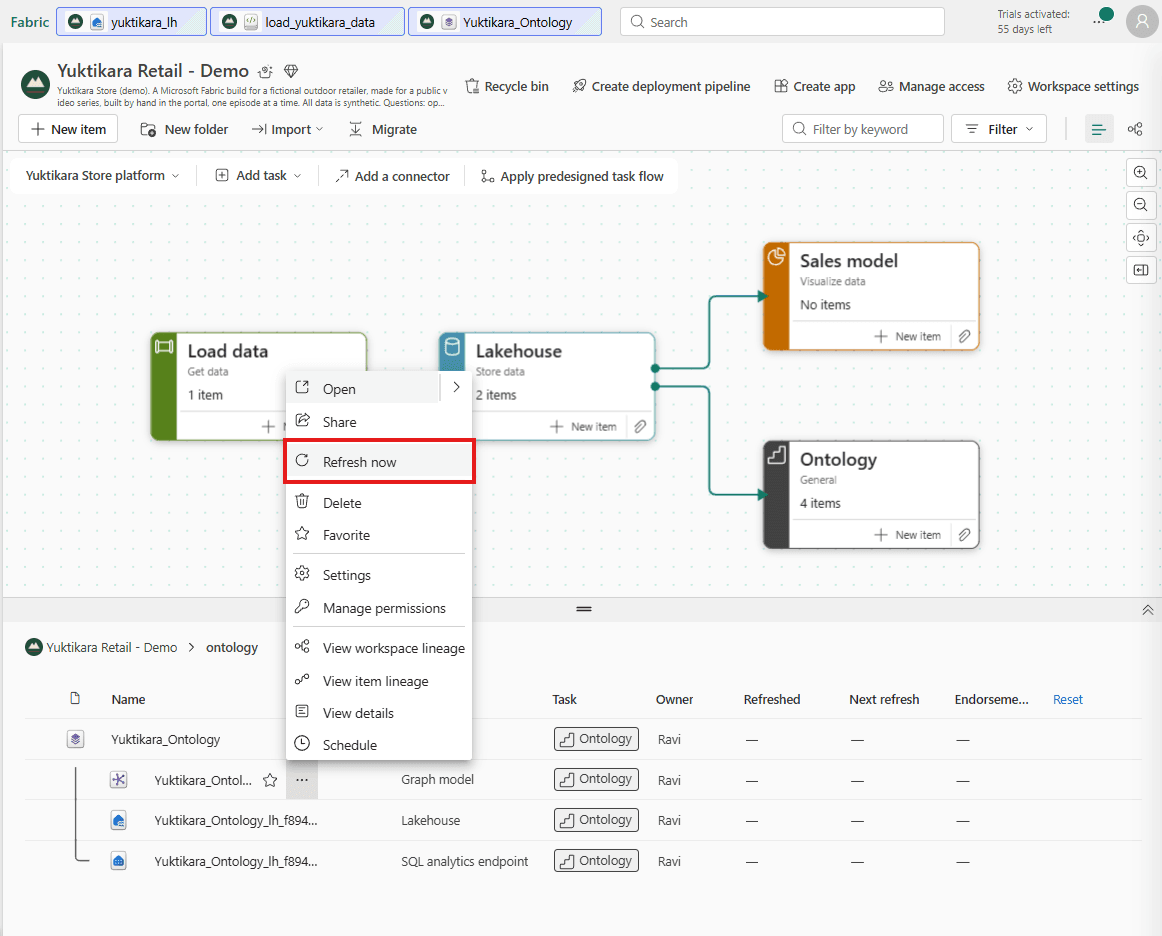
Task: Click the Load data card green icon
Action: [164, 346]
